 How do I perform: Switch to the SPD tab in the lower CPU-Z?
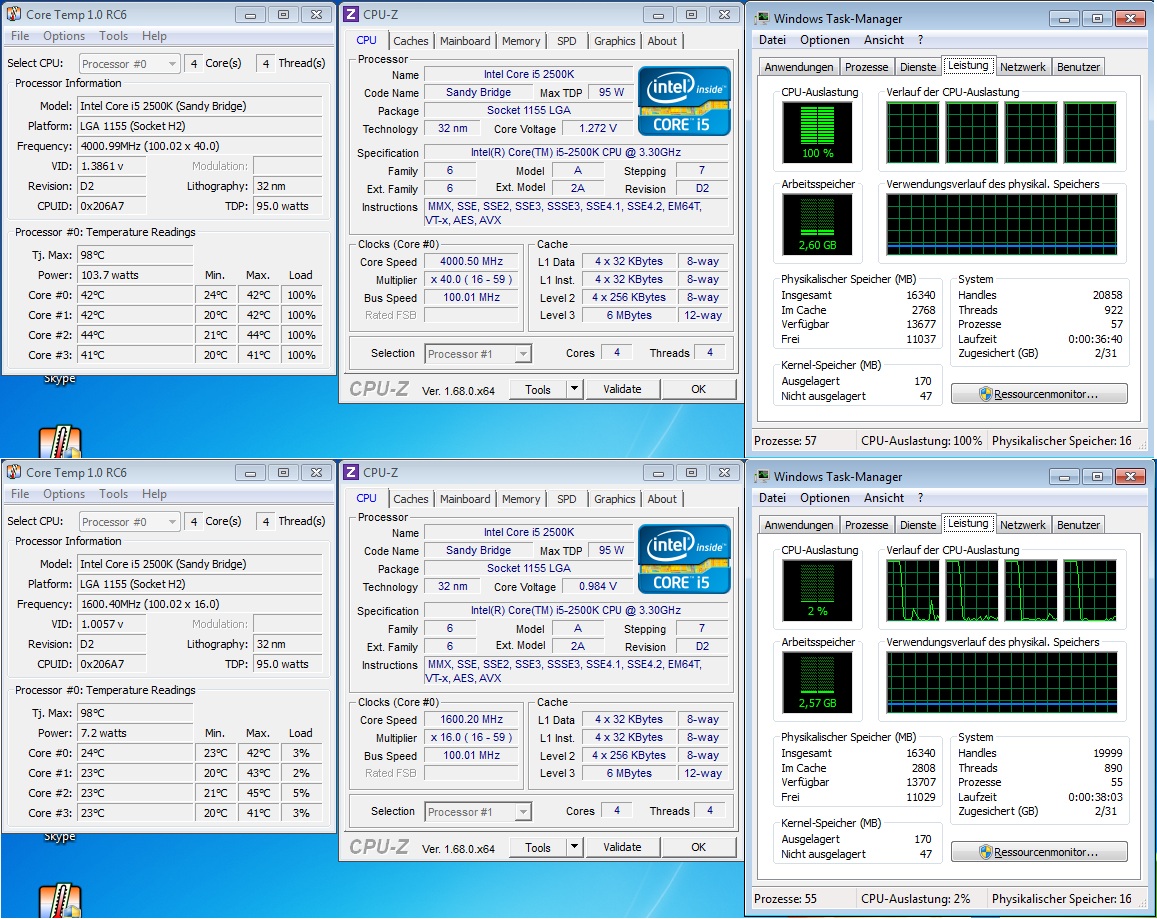567,498
